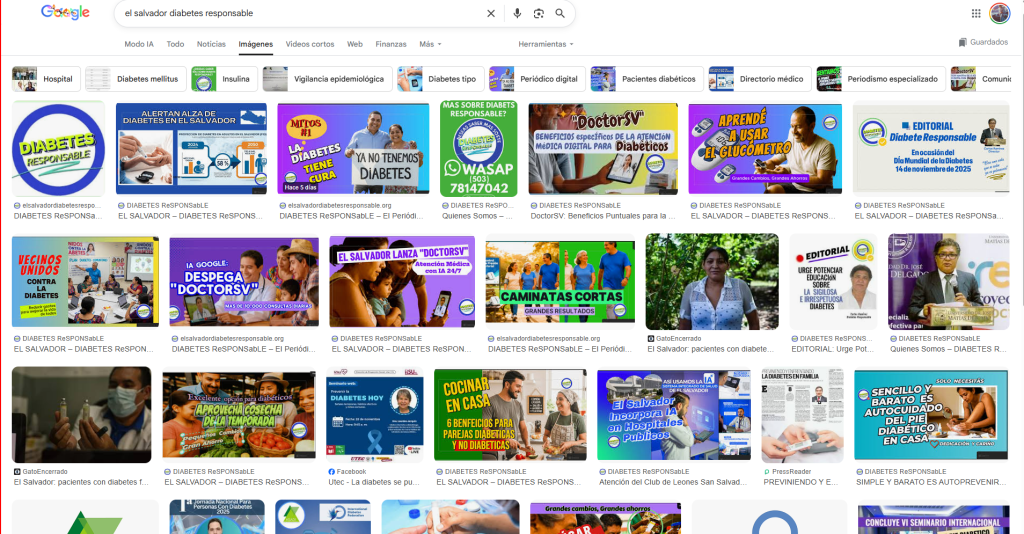
Task: Open the Google account profile avatar
Action: 999,13
